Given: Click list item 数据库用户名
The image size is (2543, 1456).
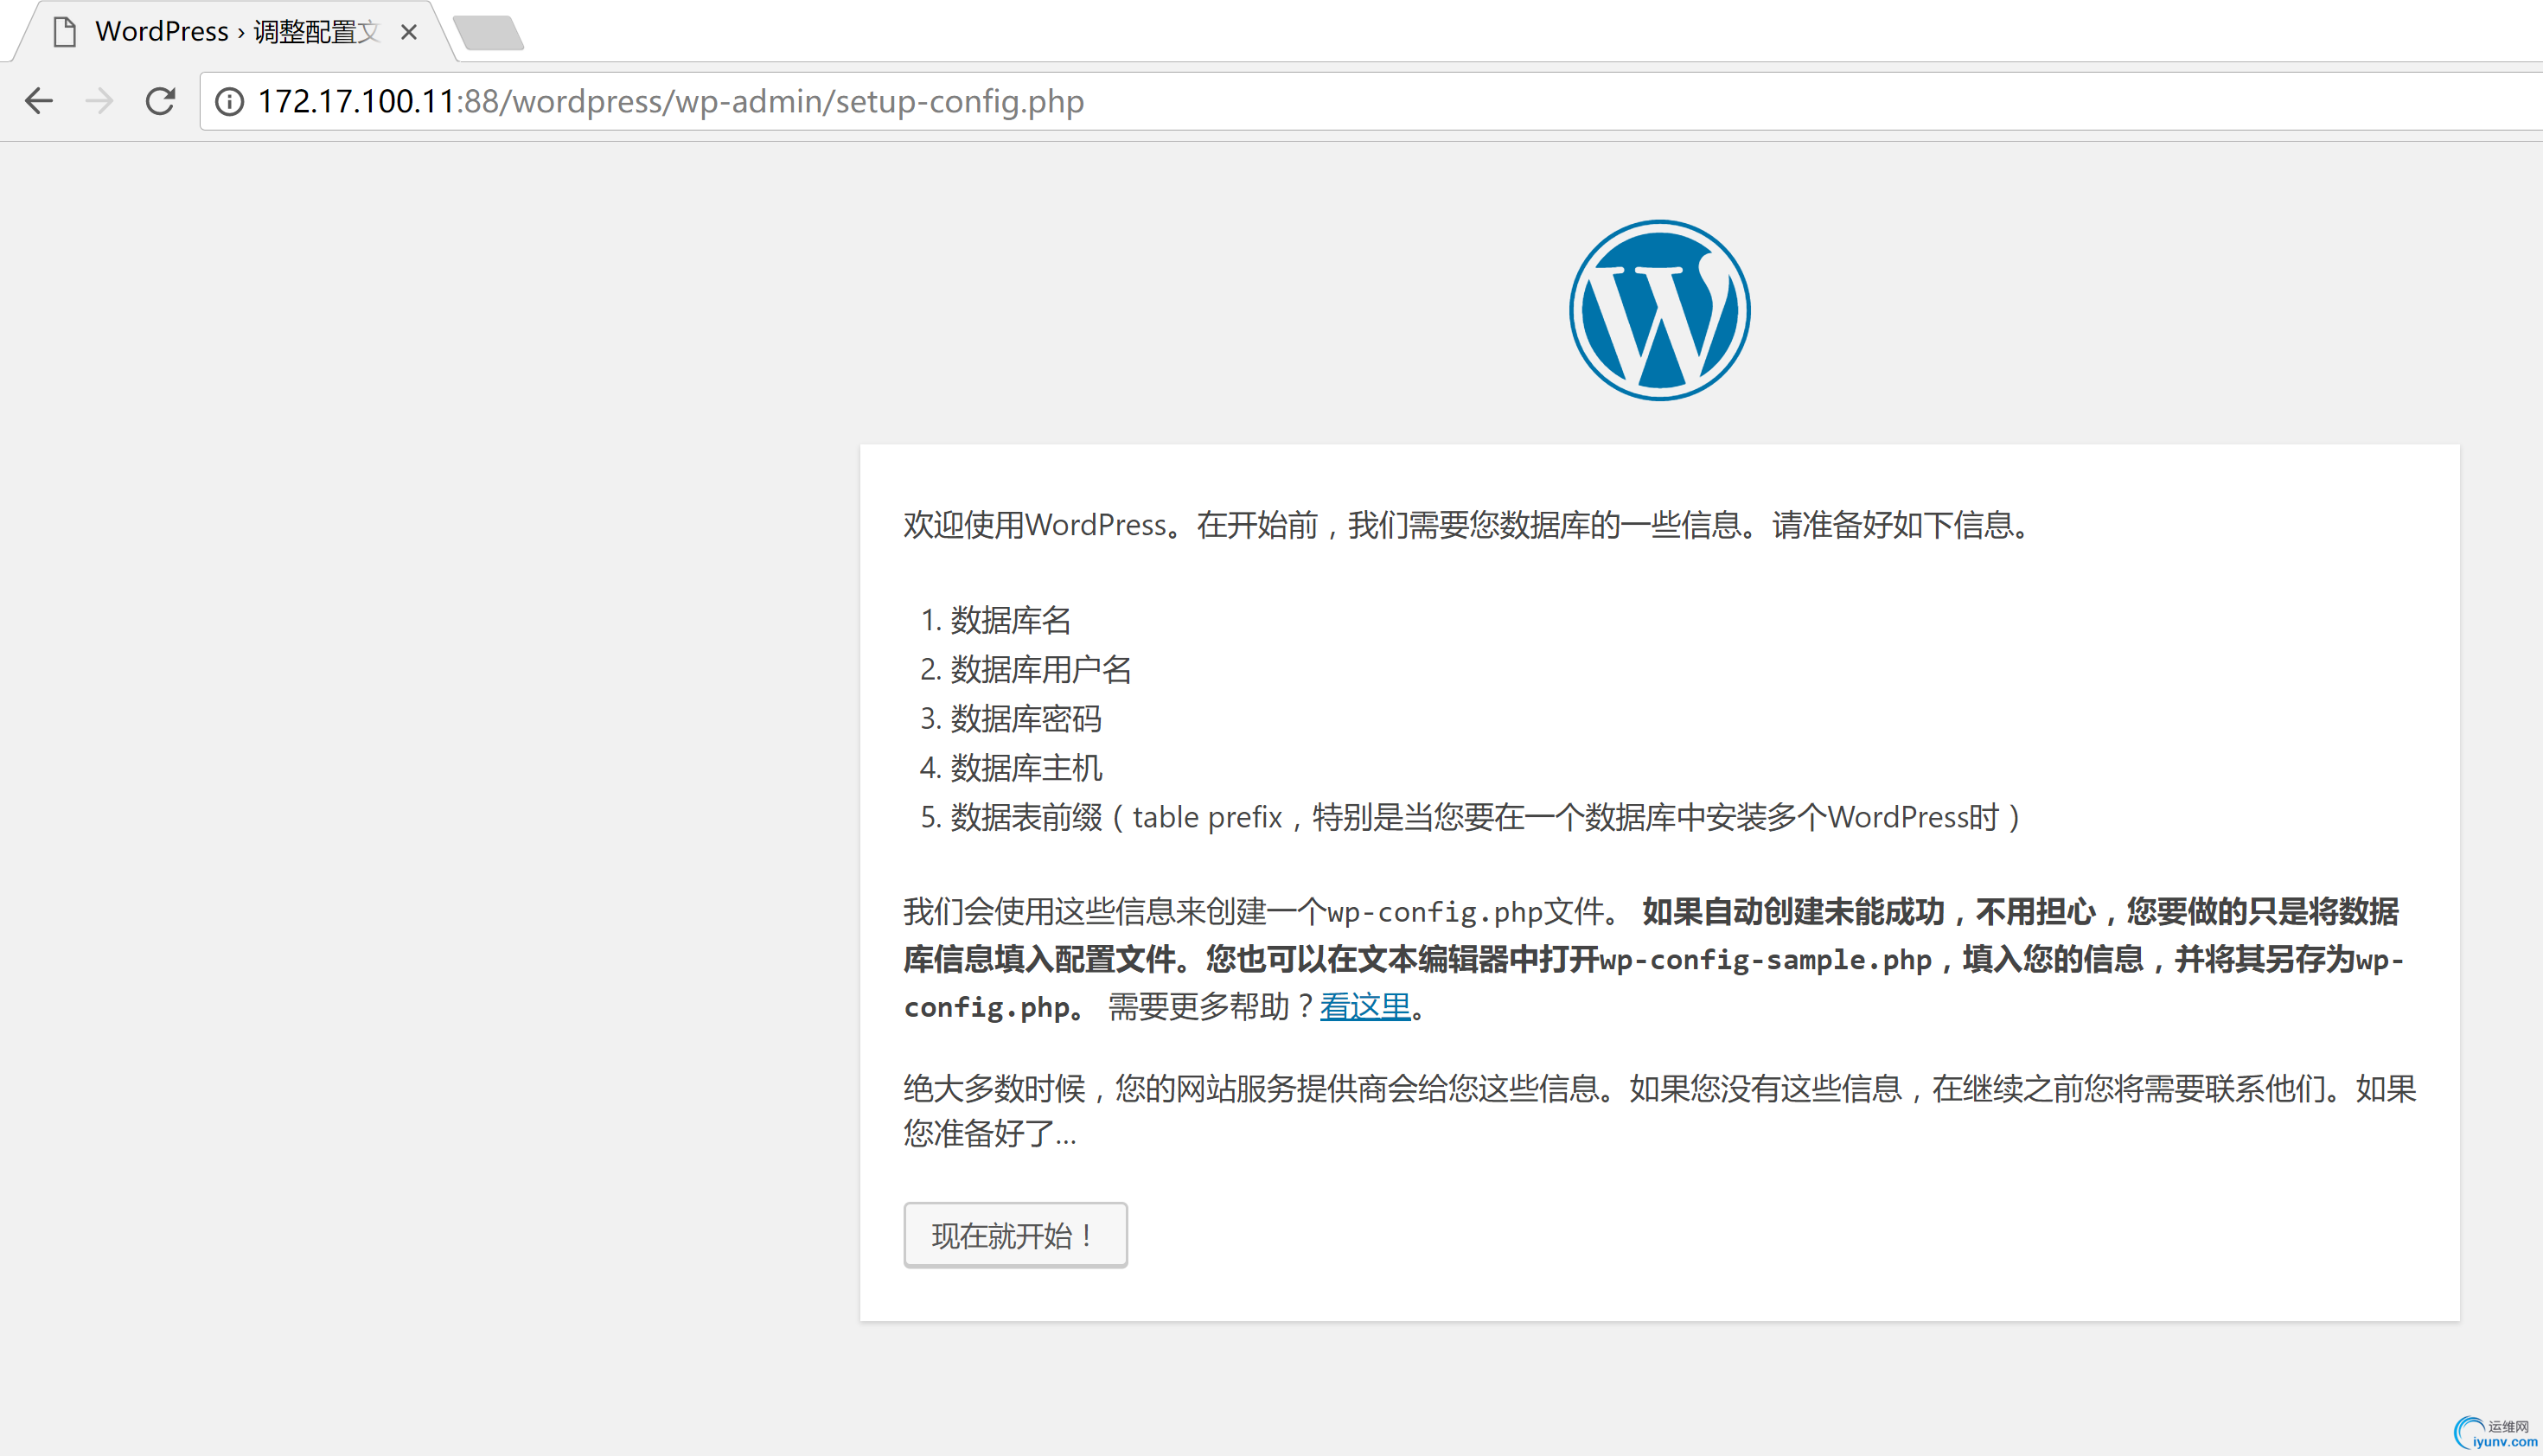Looking at the screenshot, I should point(1040,669).
